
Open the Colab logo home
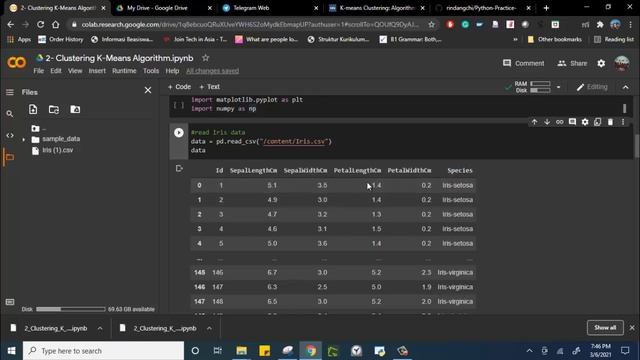pos(17,62)
